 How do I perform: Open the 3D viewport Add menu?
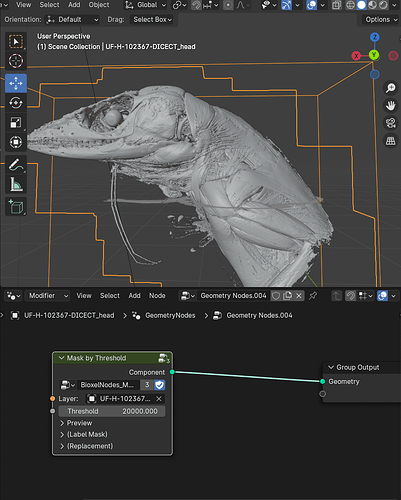point(74,5)
